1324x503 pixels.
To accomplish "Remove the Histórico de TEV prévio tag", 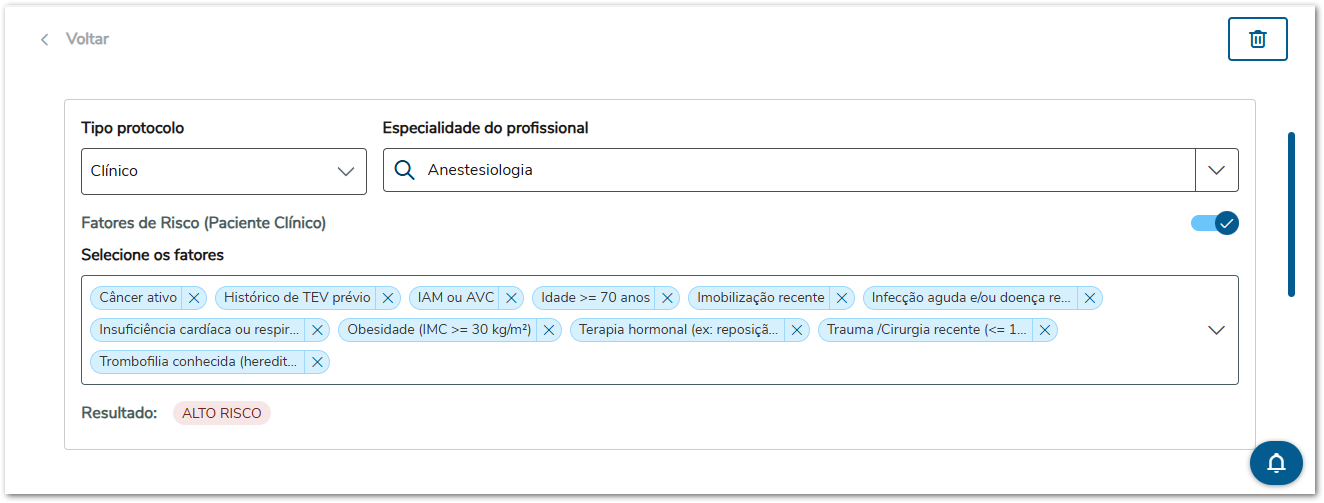I will (388, 297).
